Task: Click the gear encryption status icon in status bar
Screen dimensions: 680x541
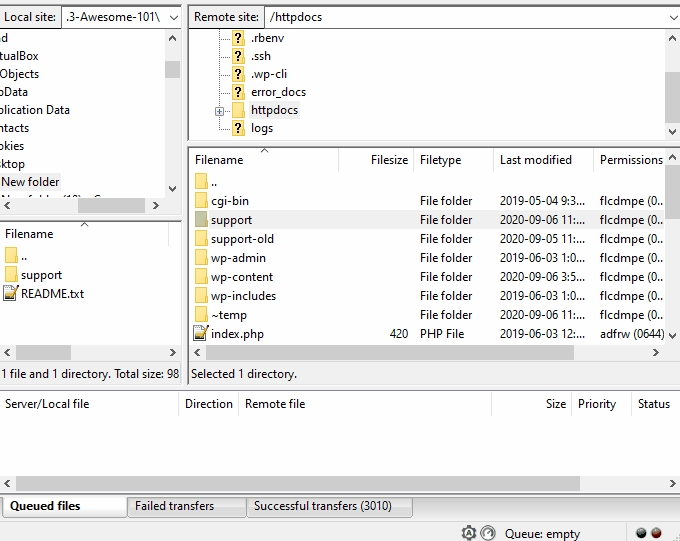Action: 469,532
